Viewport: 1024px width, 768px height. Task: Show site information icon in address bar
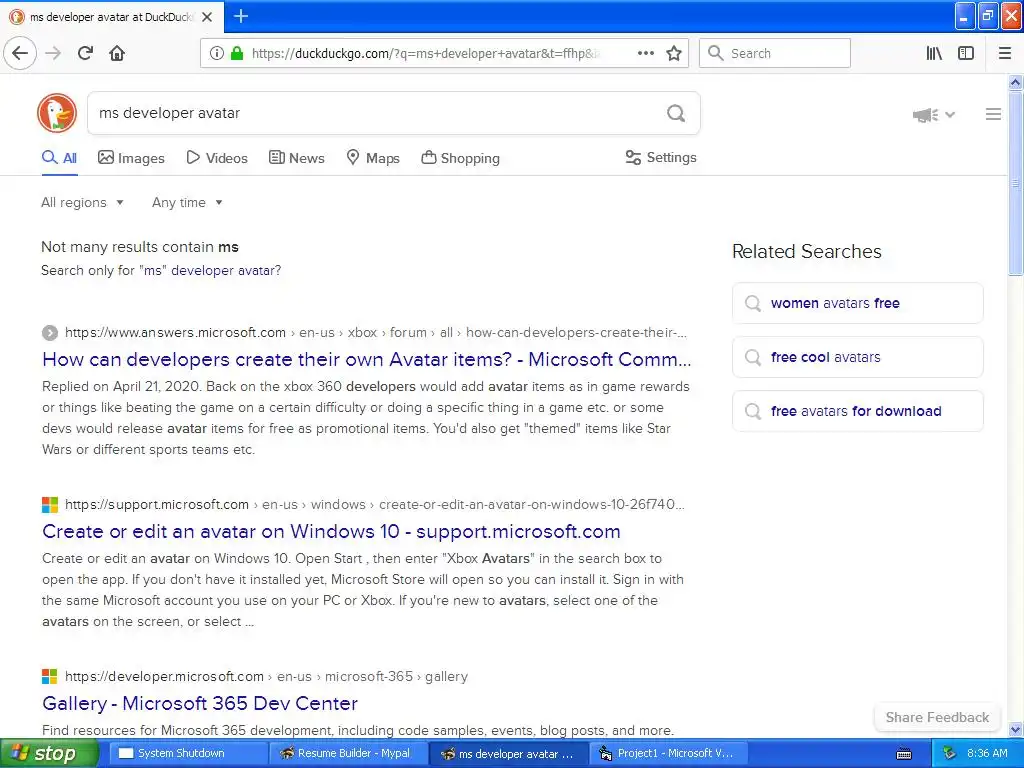(x=216, y=53)
